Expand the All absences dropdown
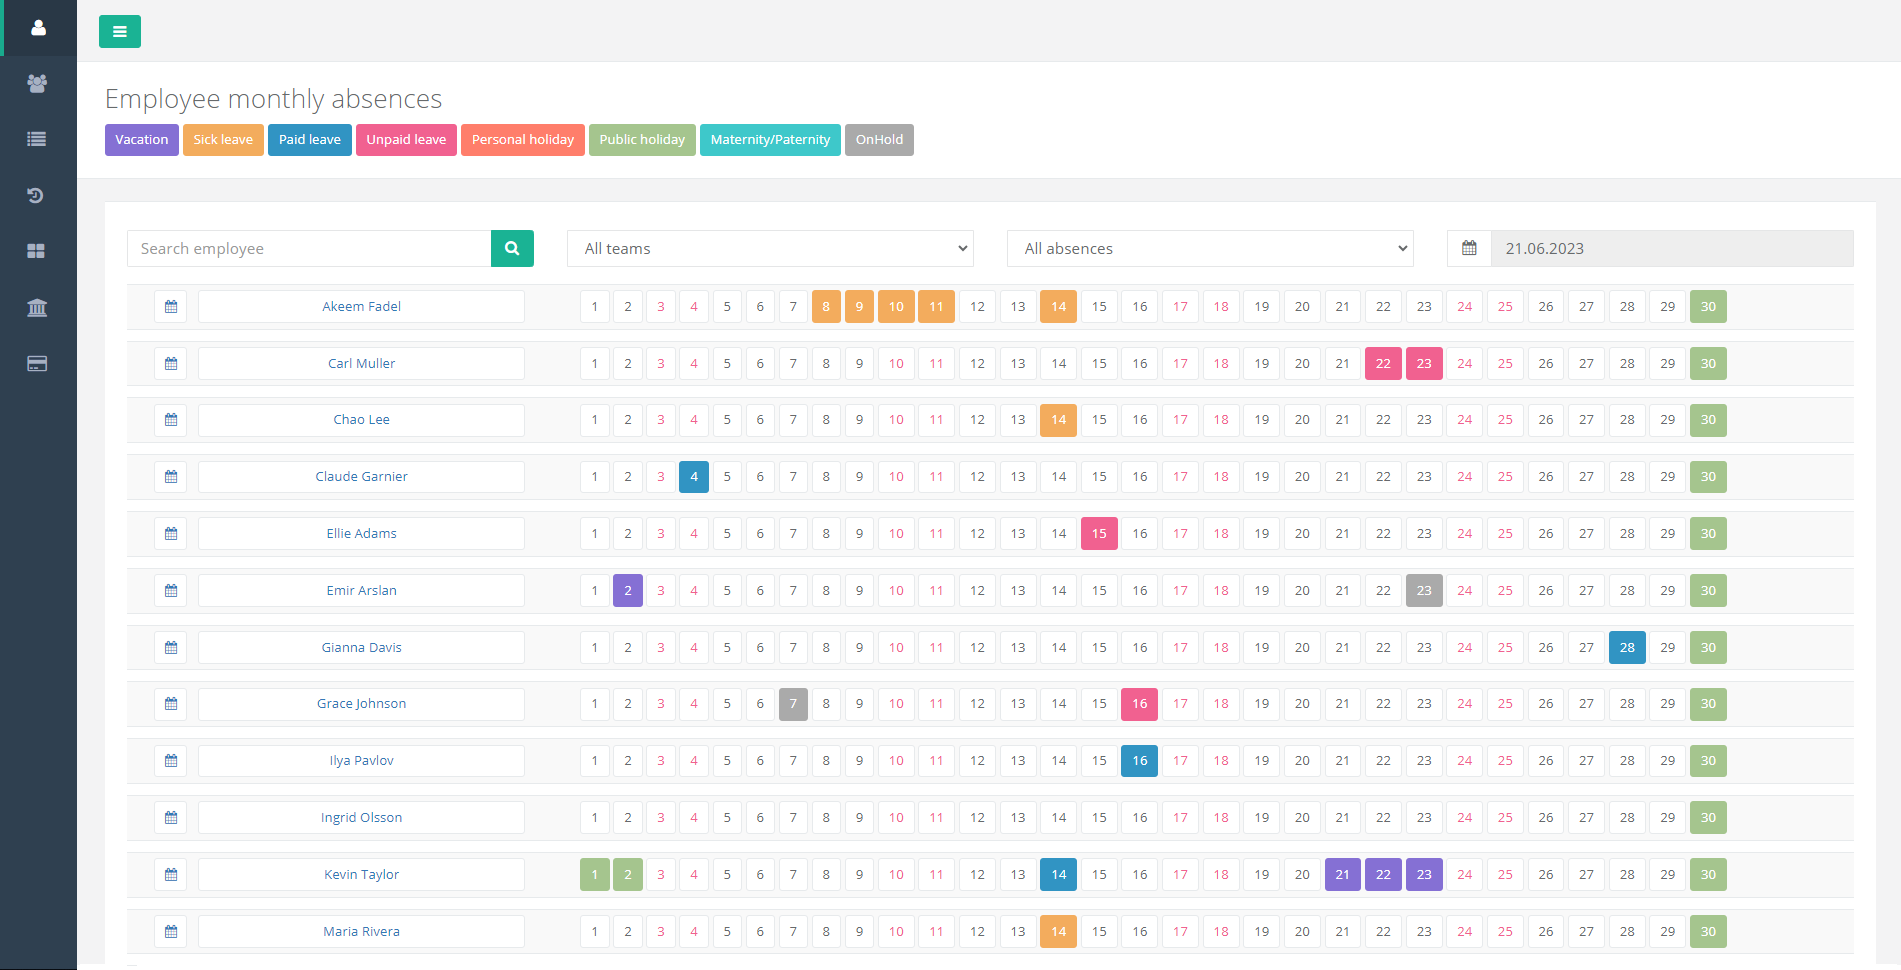1901x970 pixels. point(1209,248)
